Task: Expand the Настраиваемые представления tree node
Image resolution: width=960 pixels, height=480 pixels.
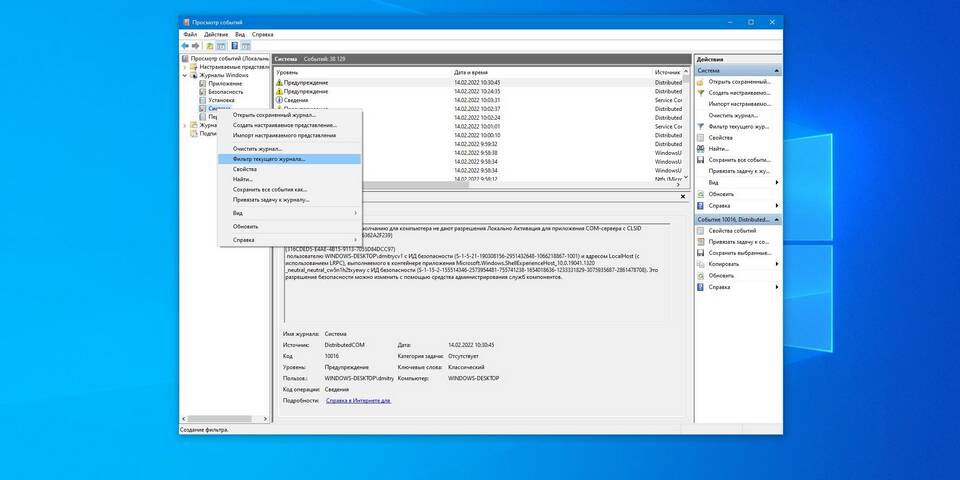Action: tap(185, 67)
